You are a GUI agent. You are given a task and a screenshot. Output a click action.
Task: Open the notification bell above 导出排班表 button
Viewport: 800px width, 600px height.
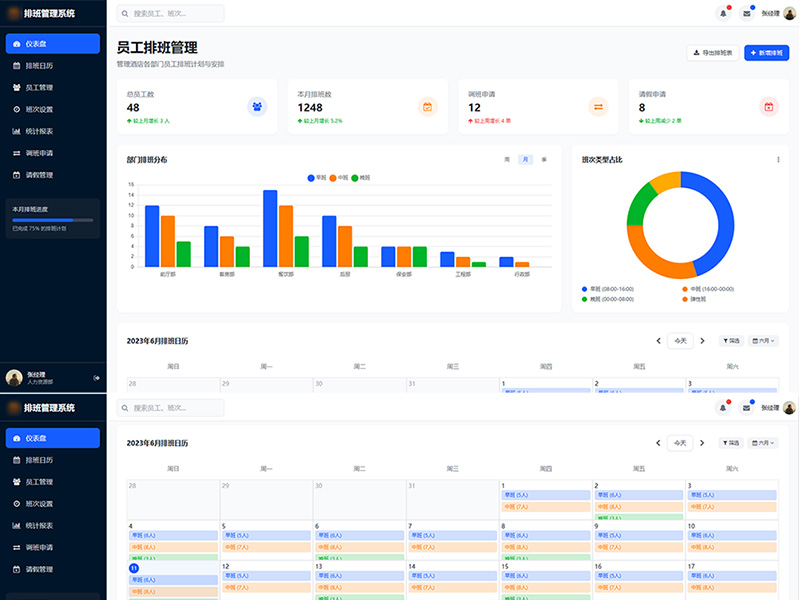tap(723, 14)
